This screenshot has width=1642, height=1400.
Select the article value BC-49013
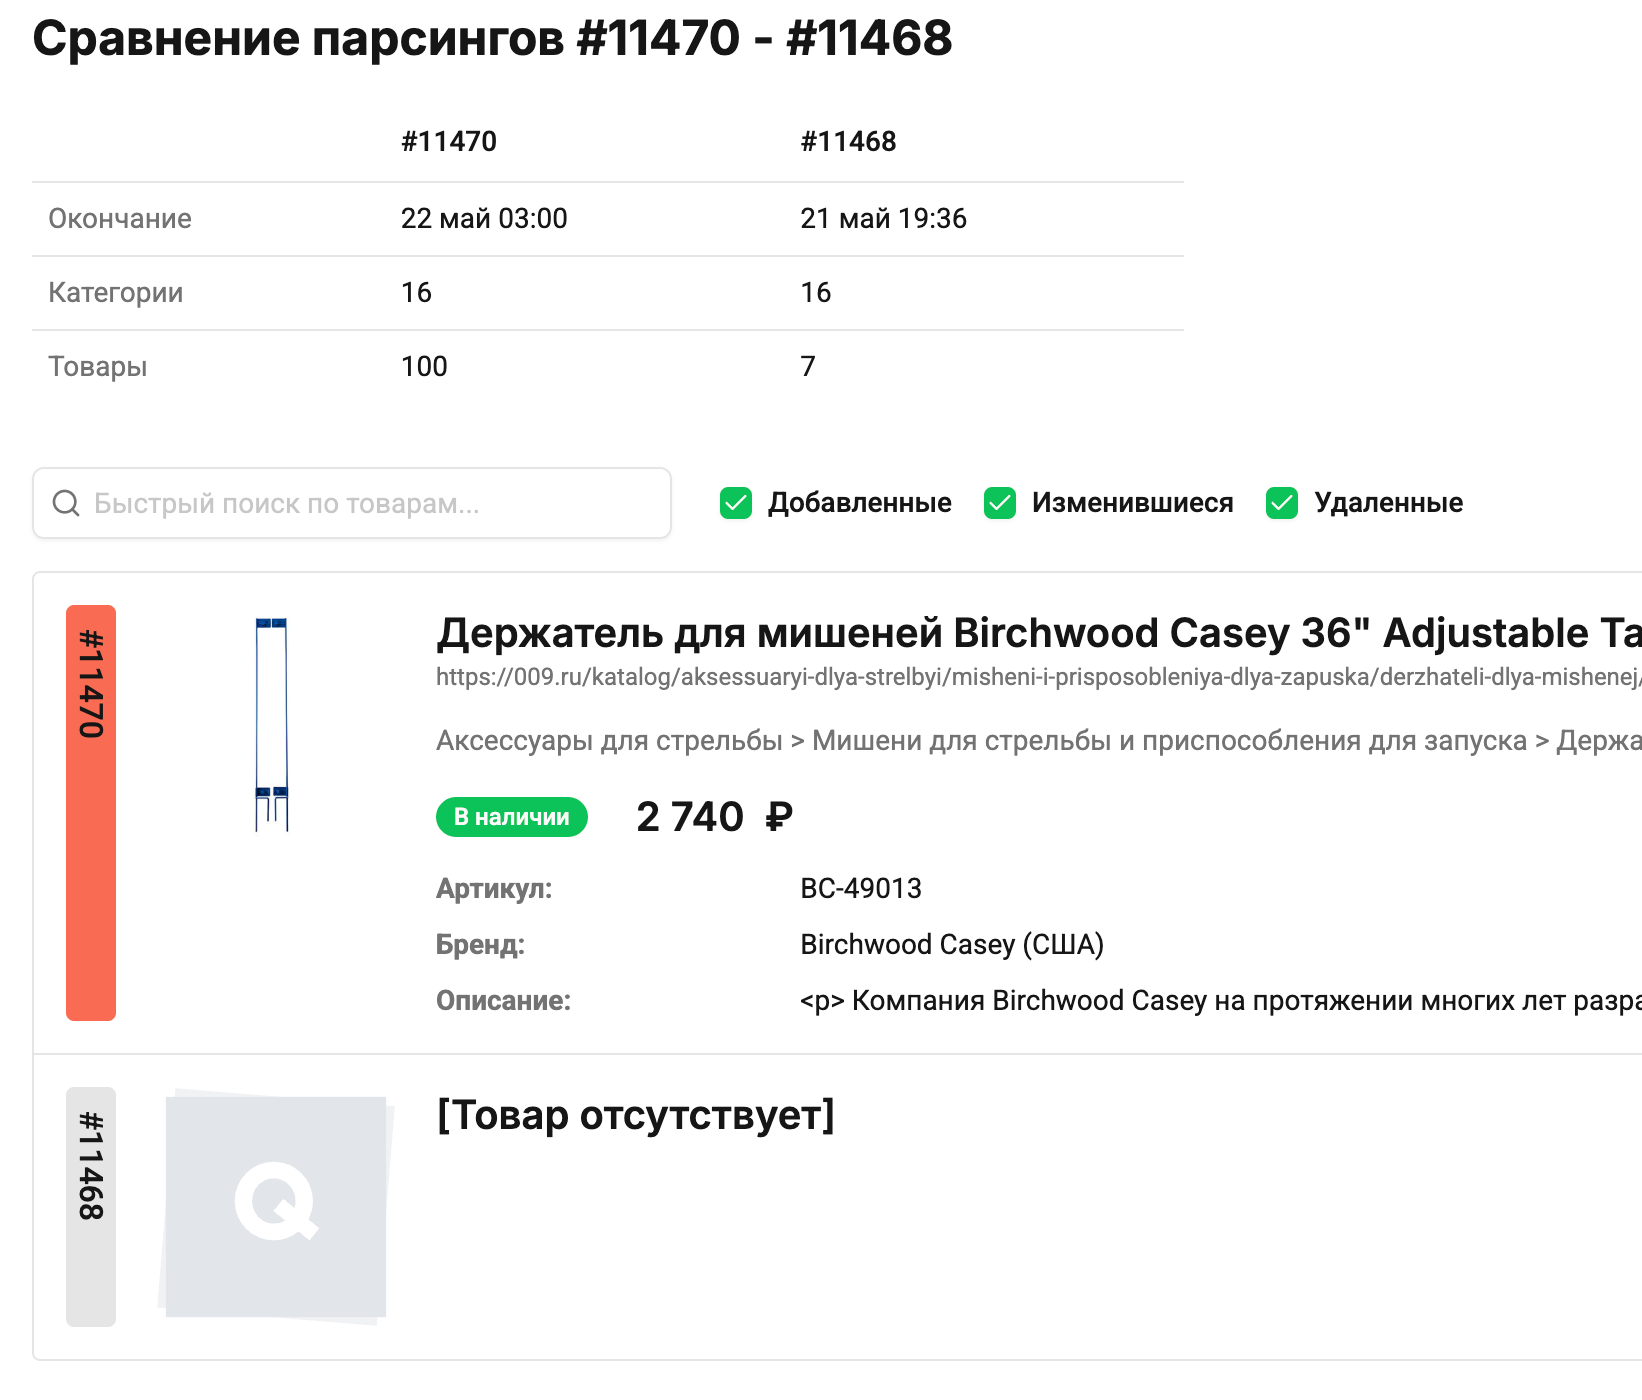[861, 888]
